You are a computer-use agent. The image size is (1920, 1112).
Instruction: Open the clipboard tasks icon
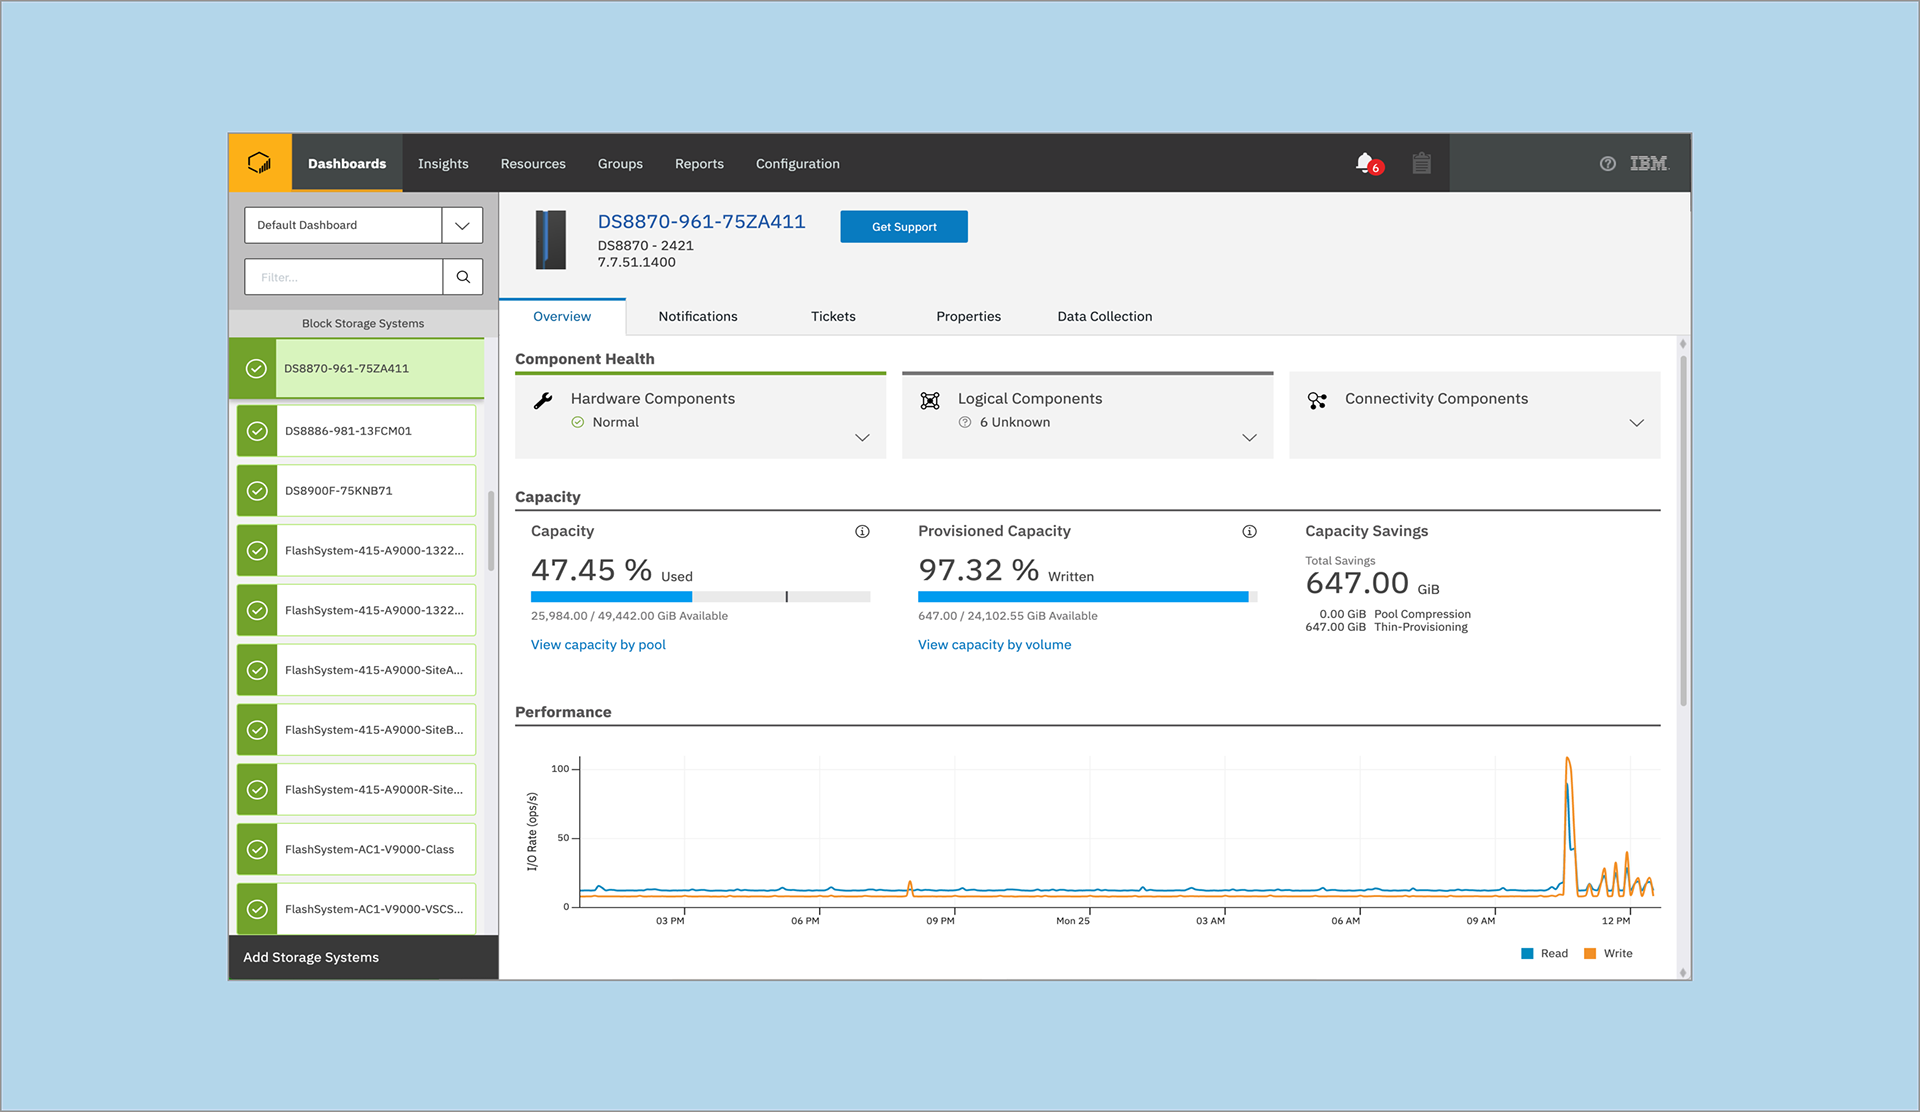(x=1421, y=163)
